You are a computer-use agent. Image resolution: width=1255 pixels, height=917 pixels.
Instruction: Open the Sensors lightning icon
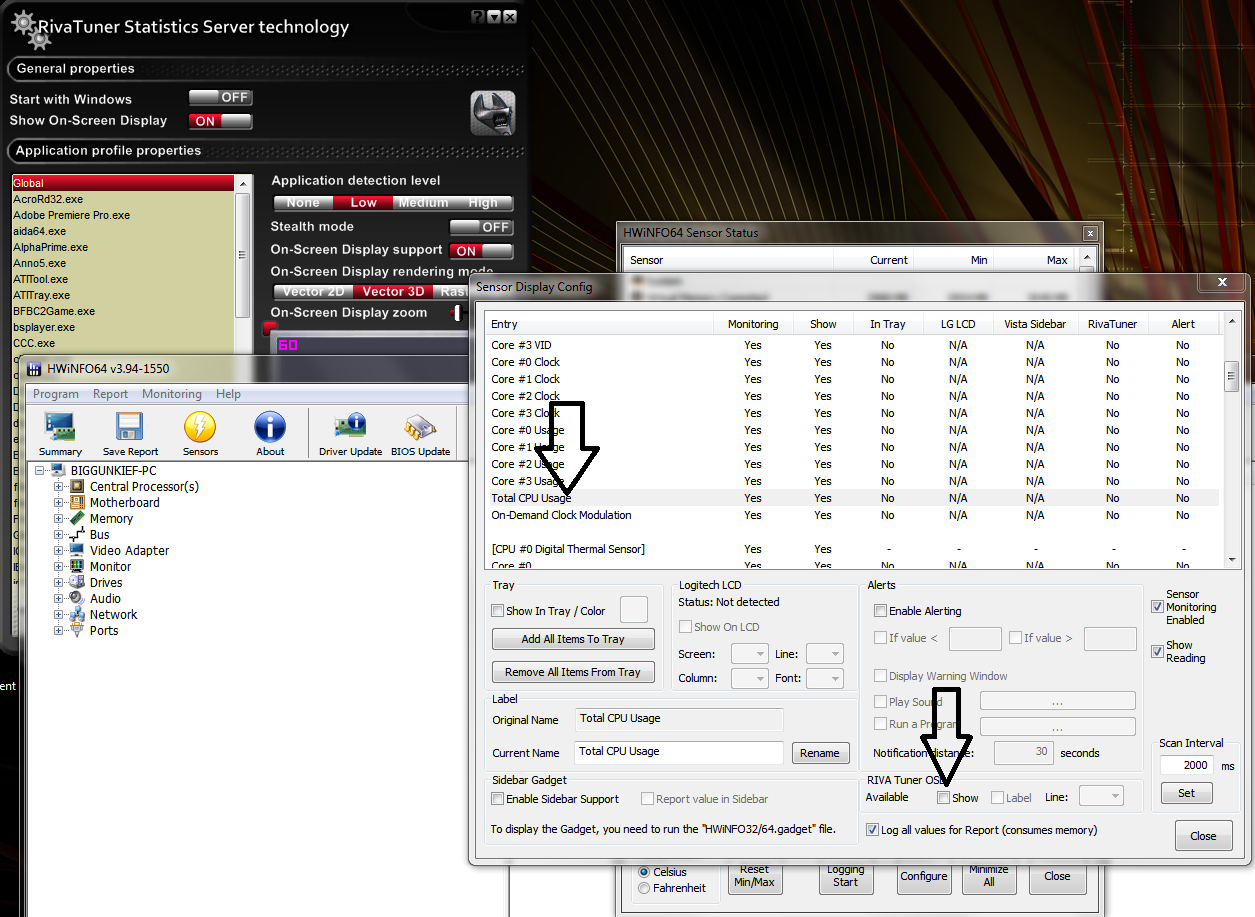point(200,427)
